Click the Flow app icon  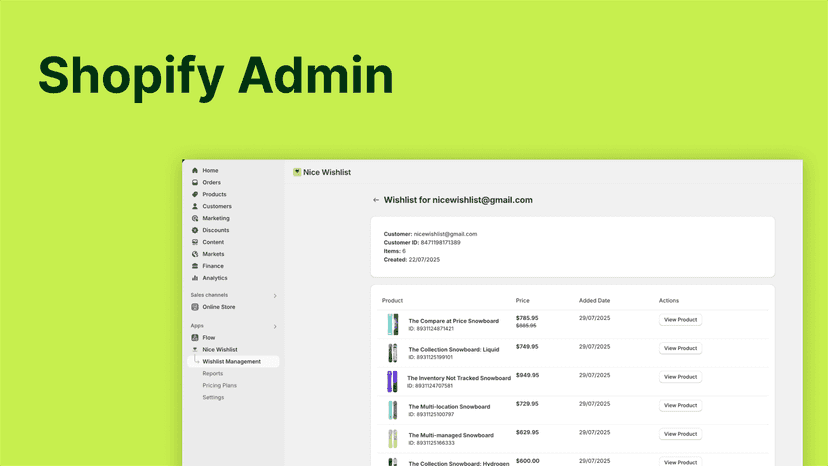[195, 338]
